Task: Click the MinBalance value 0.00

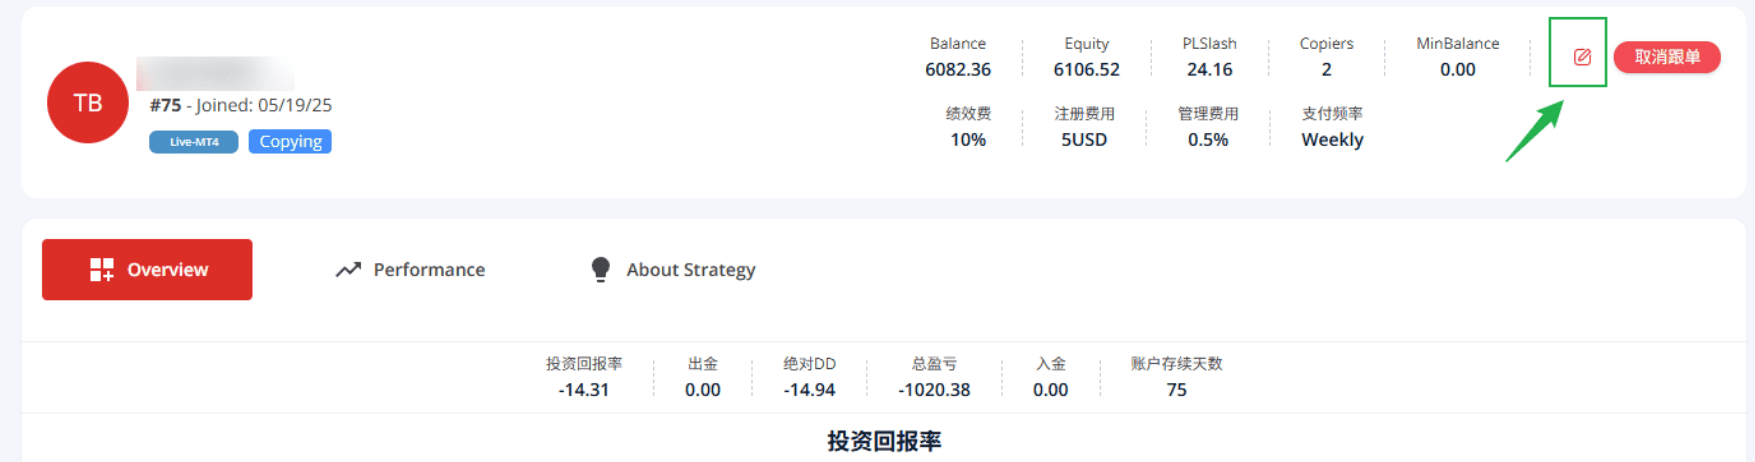Action: point(1458,70)
